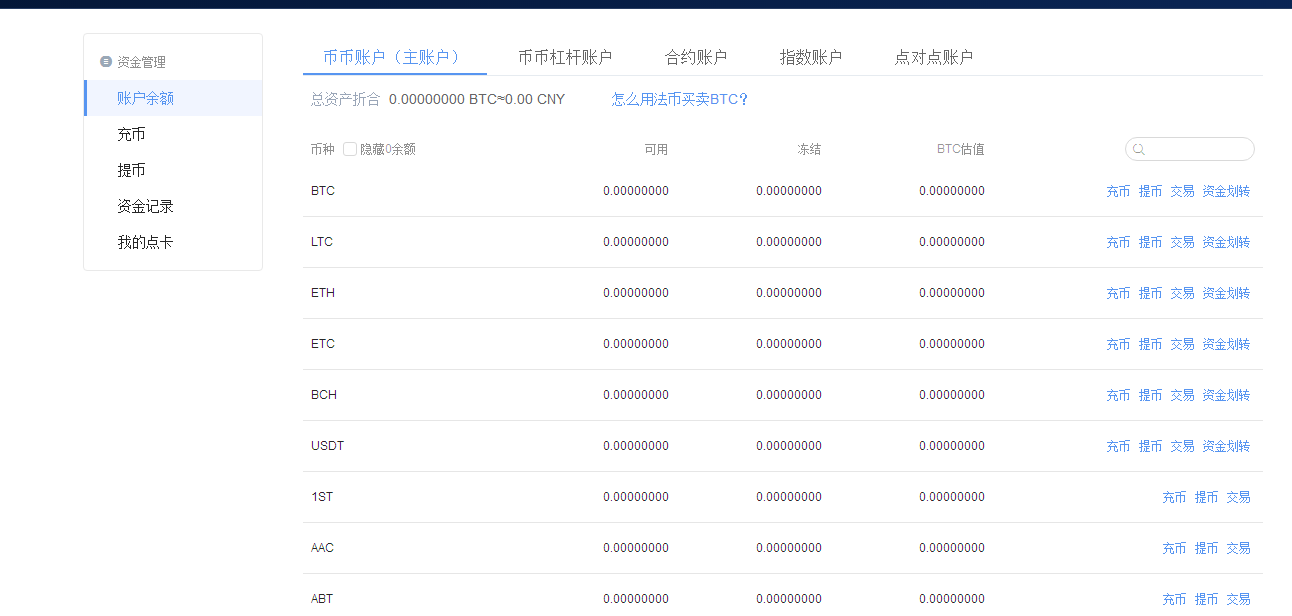1292x616 pixels.
Task: Click the magnifier icon in the search box
Action: 1139,149
